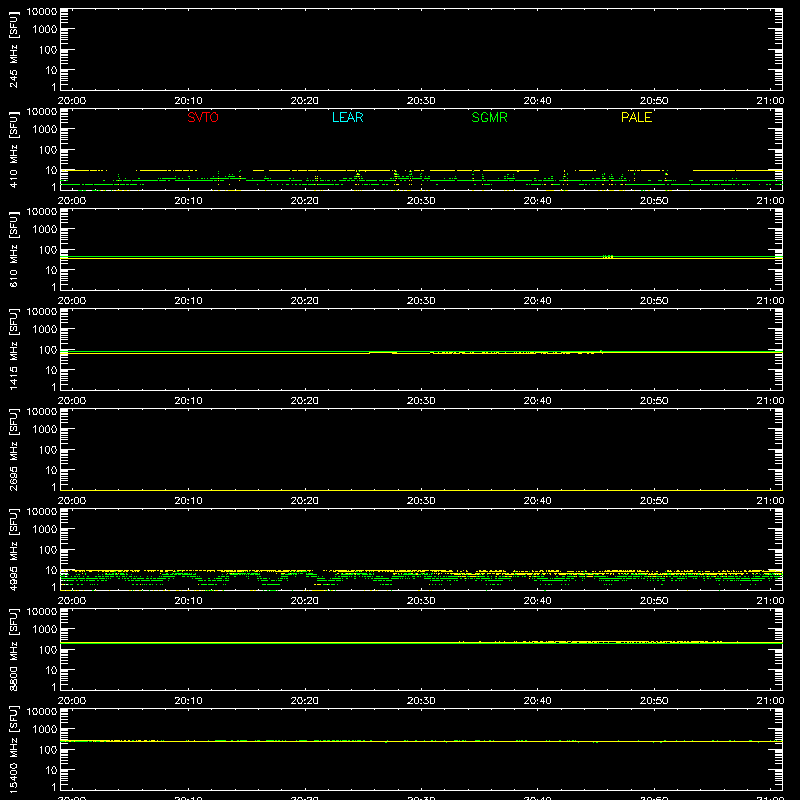
Task: Click the red SVTO legend label
Action: (x=203, y=117)
